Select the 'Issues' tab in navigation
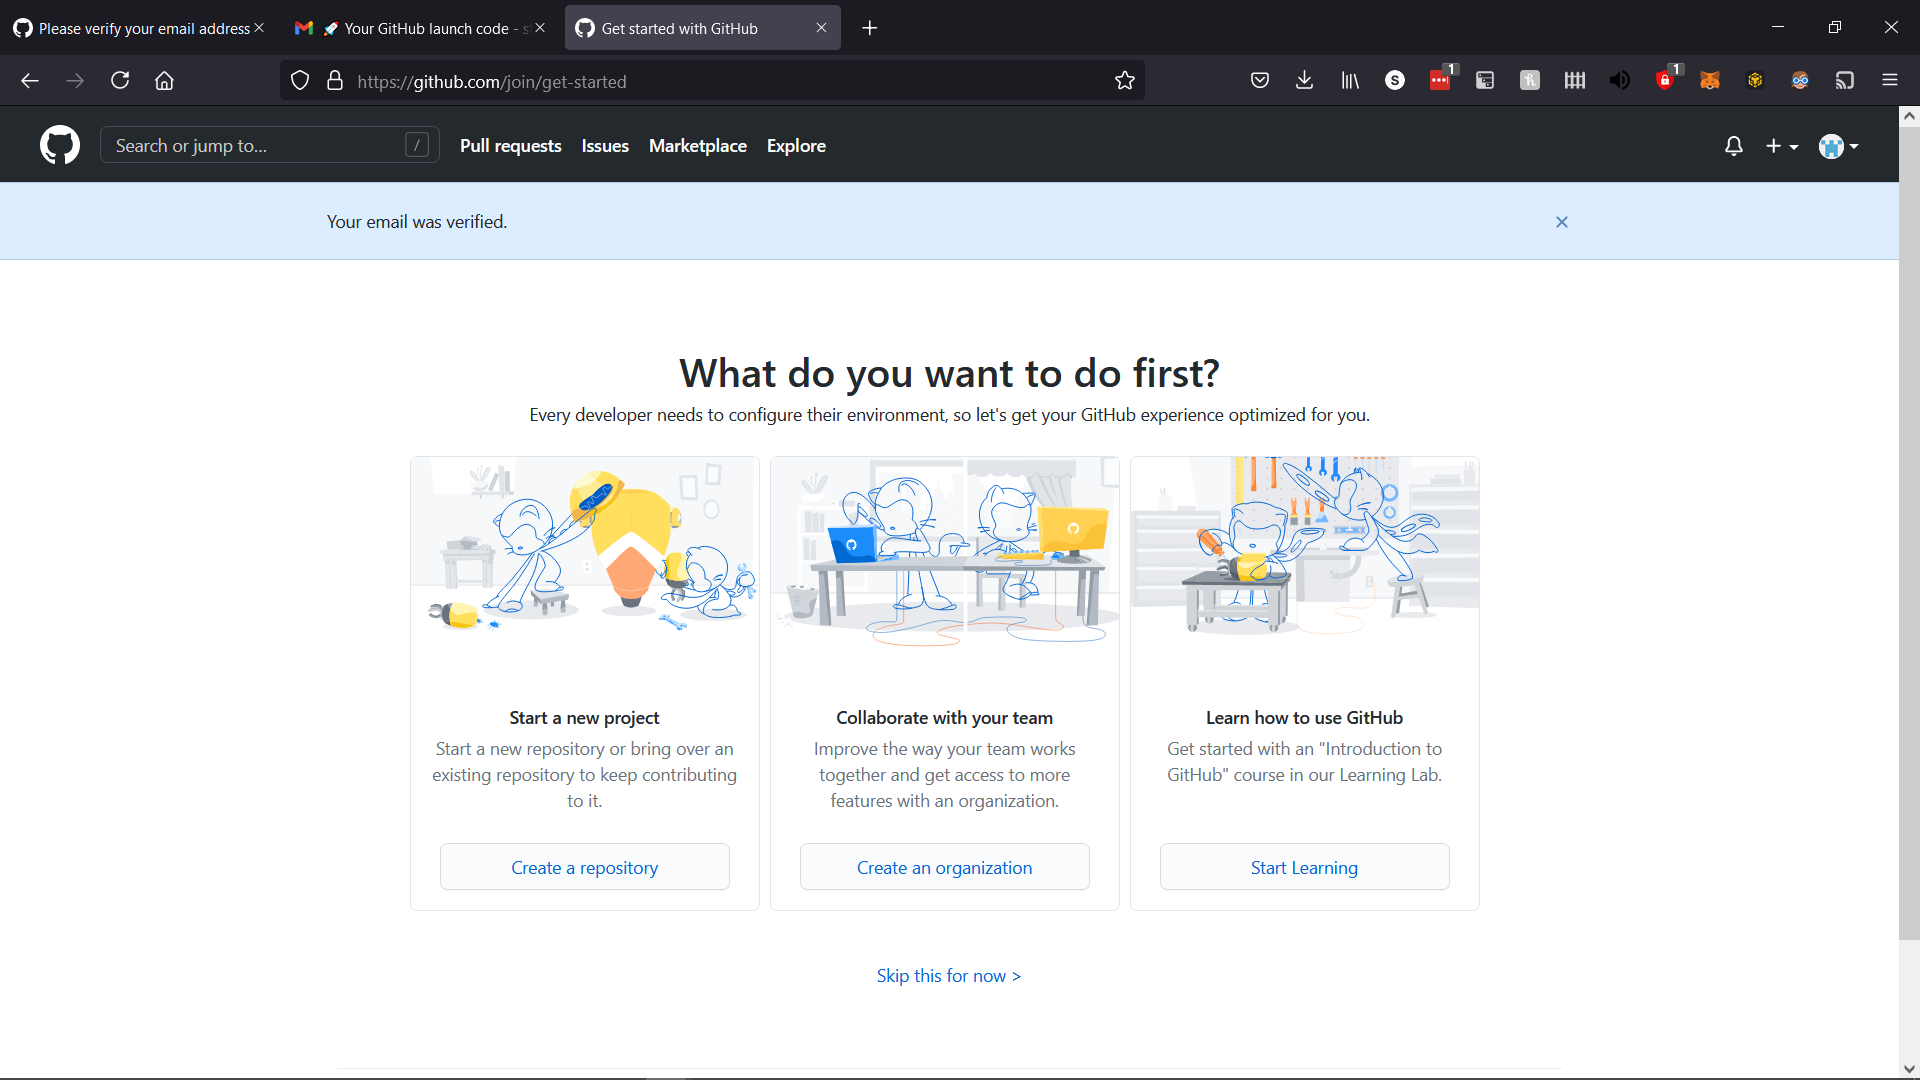This screenshot has height=1080, width=1920. pos(604,145)
